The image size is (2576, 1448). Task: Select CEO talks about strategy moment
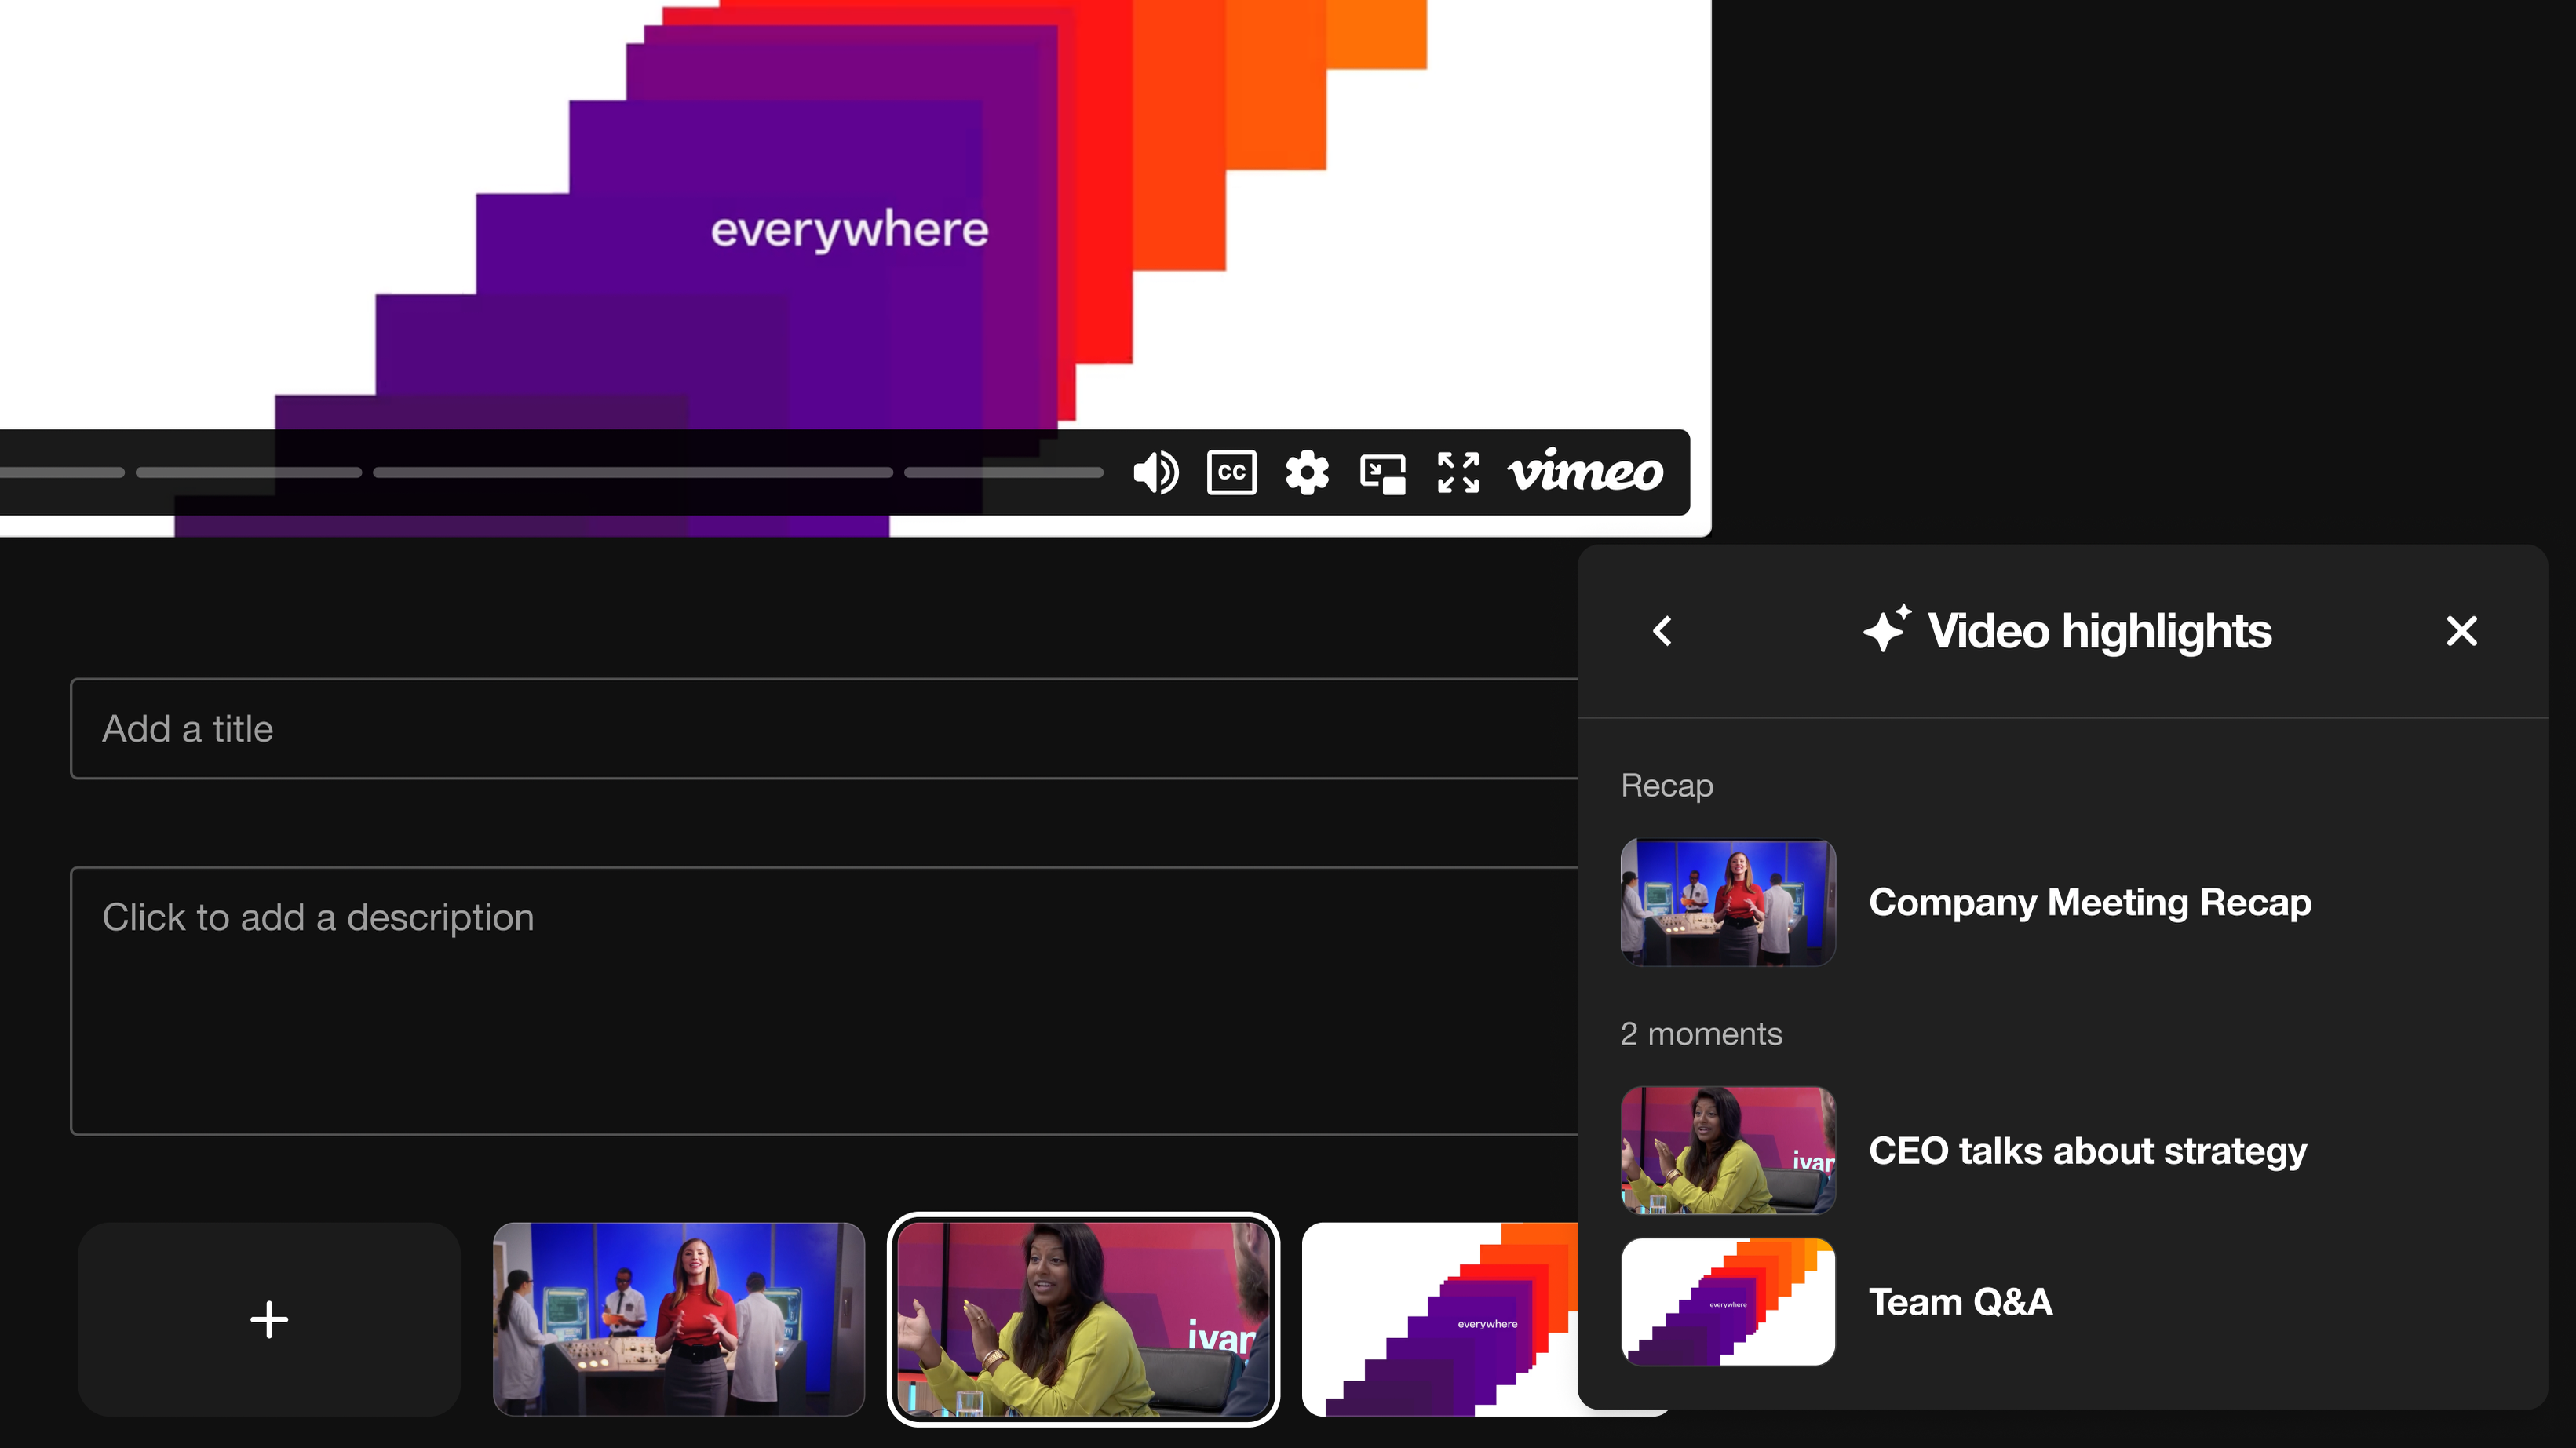(2087, 1151)
